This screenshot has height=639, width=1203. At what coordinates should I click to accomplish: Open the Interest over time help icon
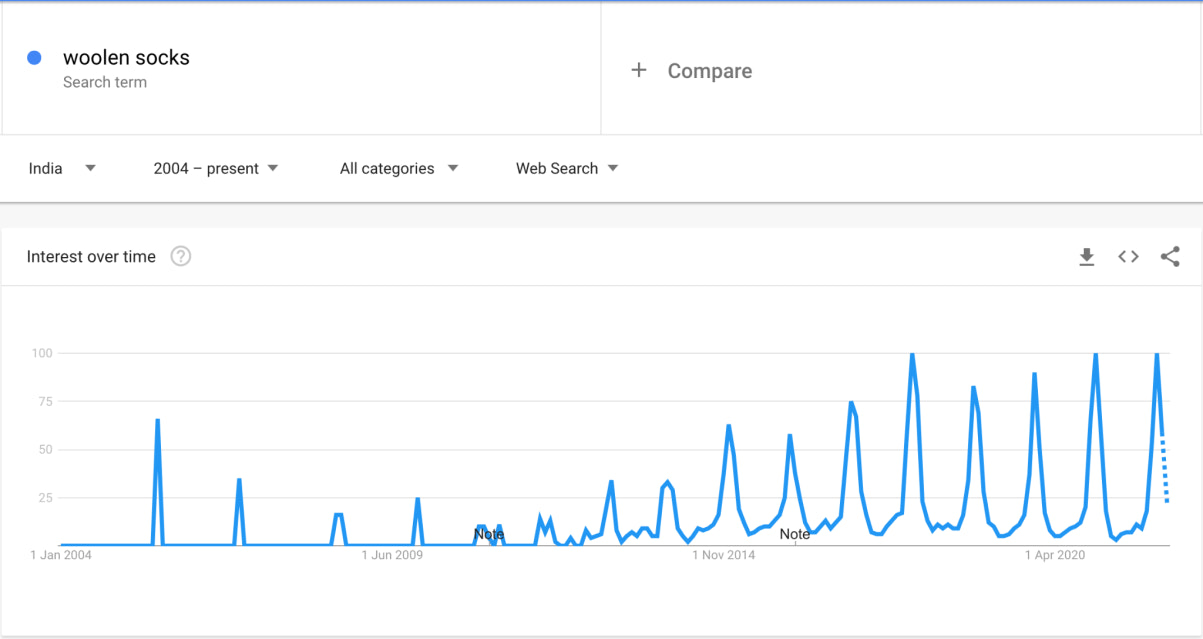(181, 257)
